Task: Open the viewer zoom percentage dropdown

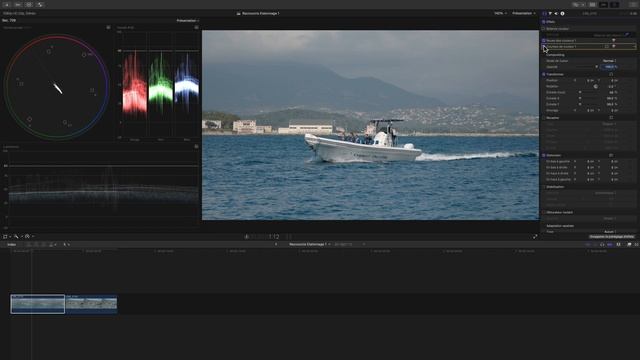Action: coord(500,13)
